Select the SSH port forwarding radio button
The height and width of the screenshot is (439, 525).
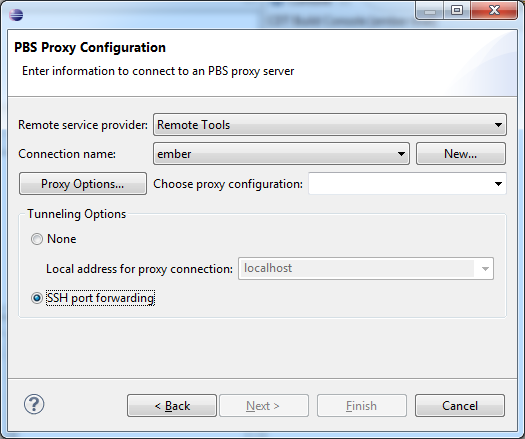pos(37,298)
